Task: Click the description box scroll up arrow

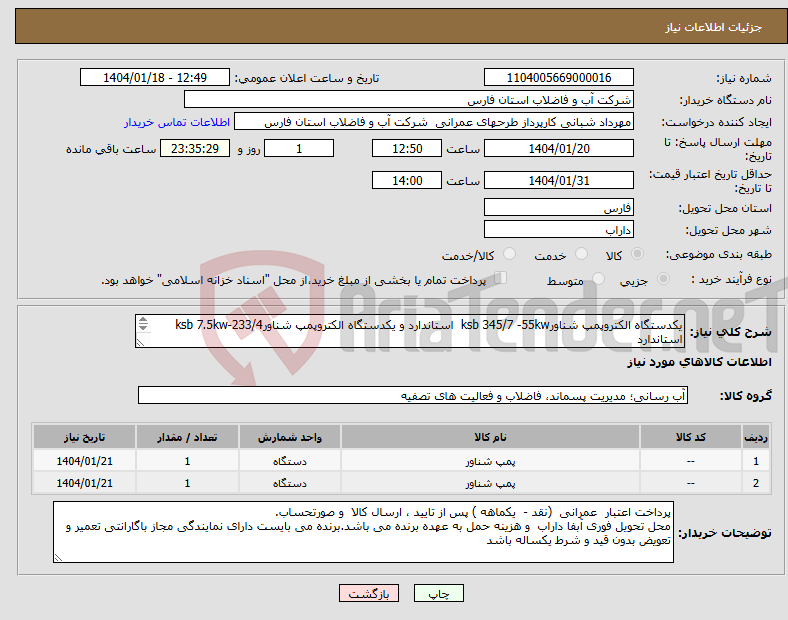Action: tap(143, 320)
